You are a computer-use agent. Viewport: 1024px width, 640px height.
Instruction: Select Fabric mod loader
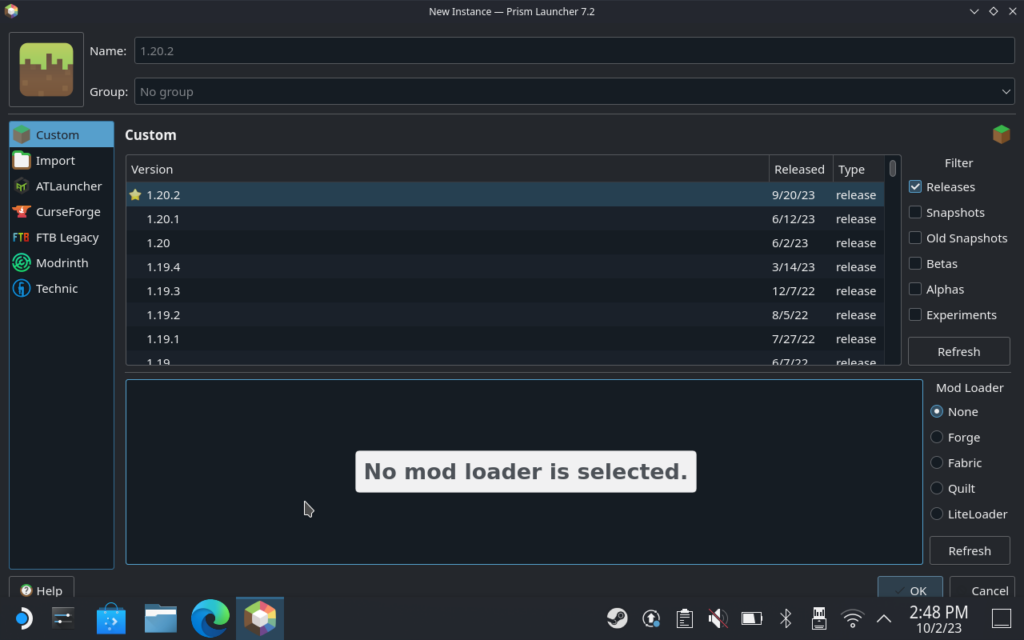pyautogui.click(x=936, y=462)
